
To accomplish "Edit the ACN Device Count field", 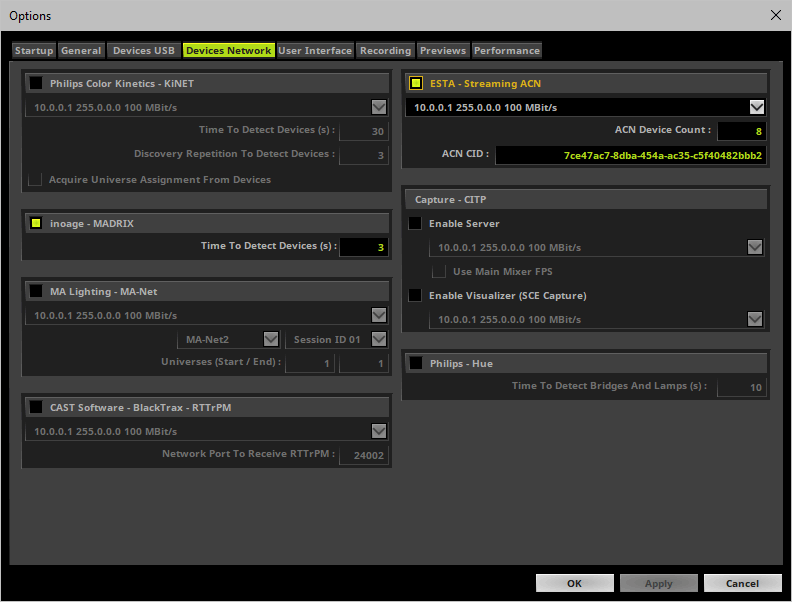I will click(741, 131).
